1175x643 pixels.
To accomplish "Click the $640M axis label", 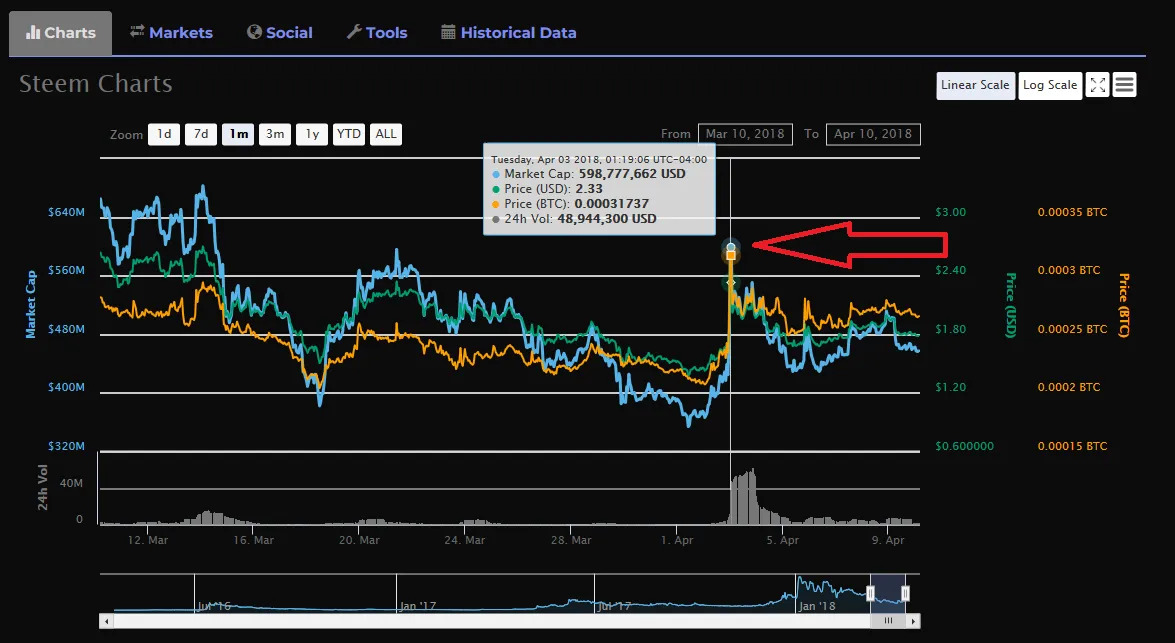I will pyautogui.click(x=67, y=212).
